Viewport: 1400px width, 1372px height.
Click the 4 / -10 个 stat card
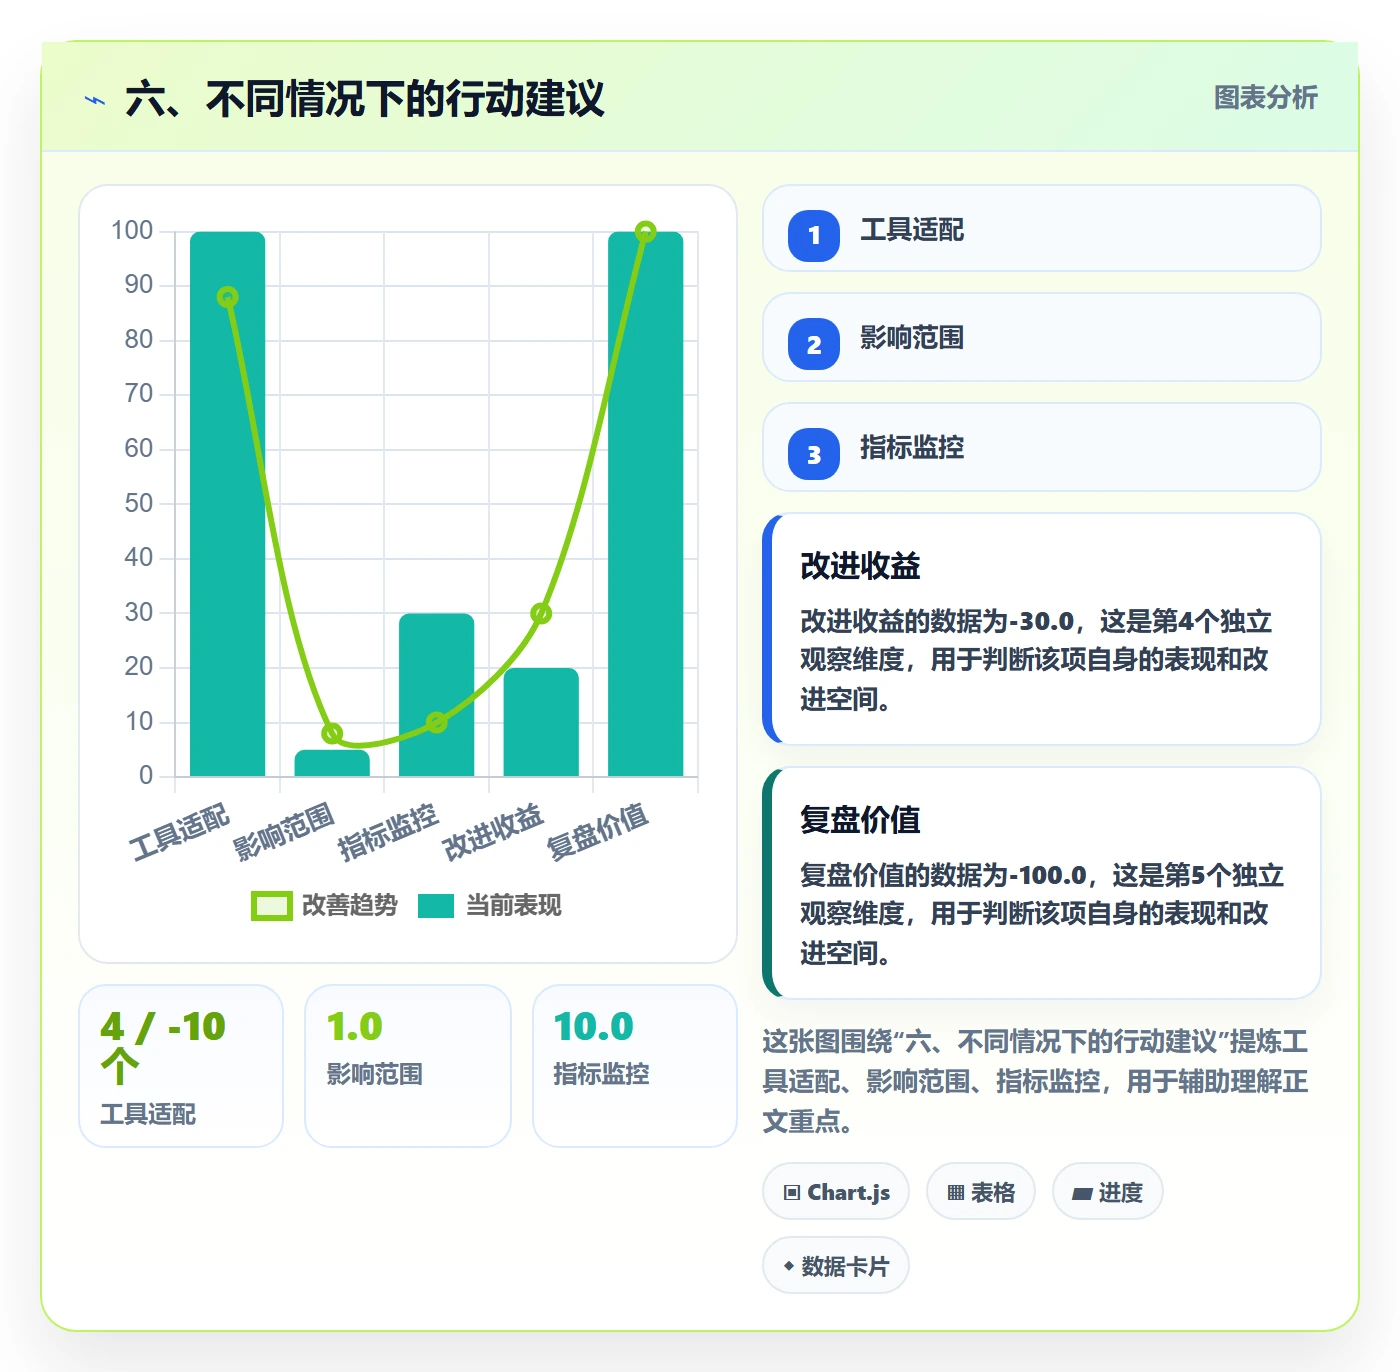point(181,1066)
